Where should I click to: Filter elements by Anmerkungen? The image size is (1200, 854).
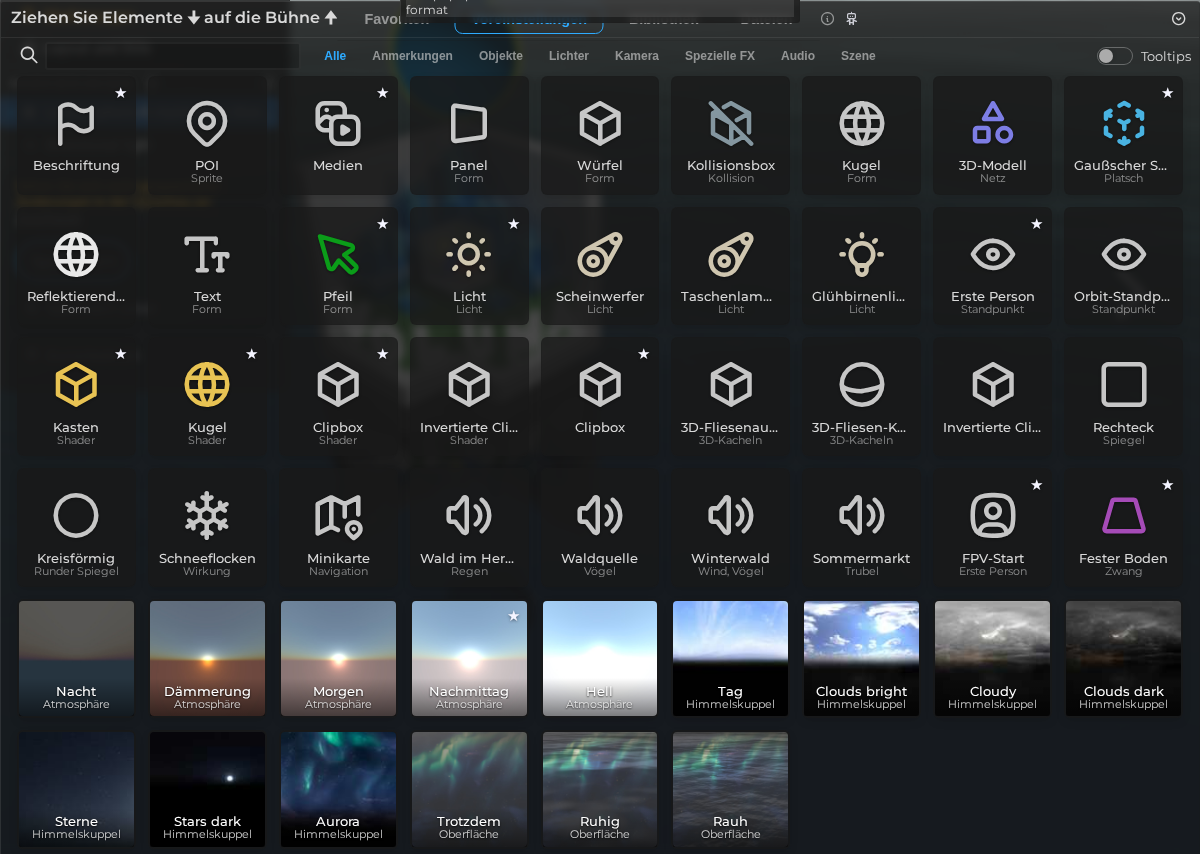[x=412, y=56]
